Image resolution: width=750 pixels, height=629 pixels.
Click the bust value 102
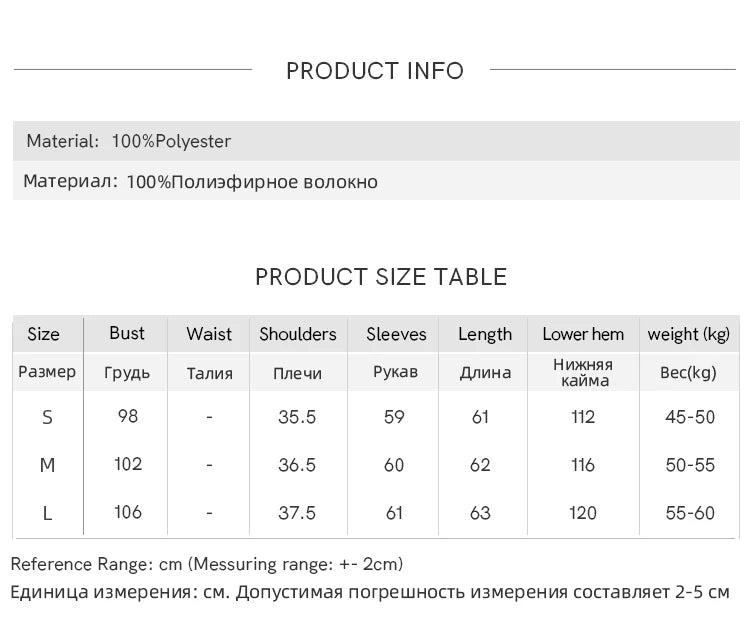click(x=128, y=464)
